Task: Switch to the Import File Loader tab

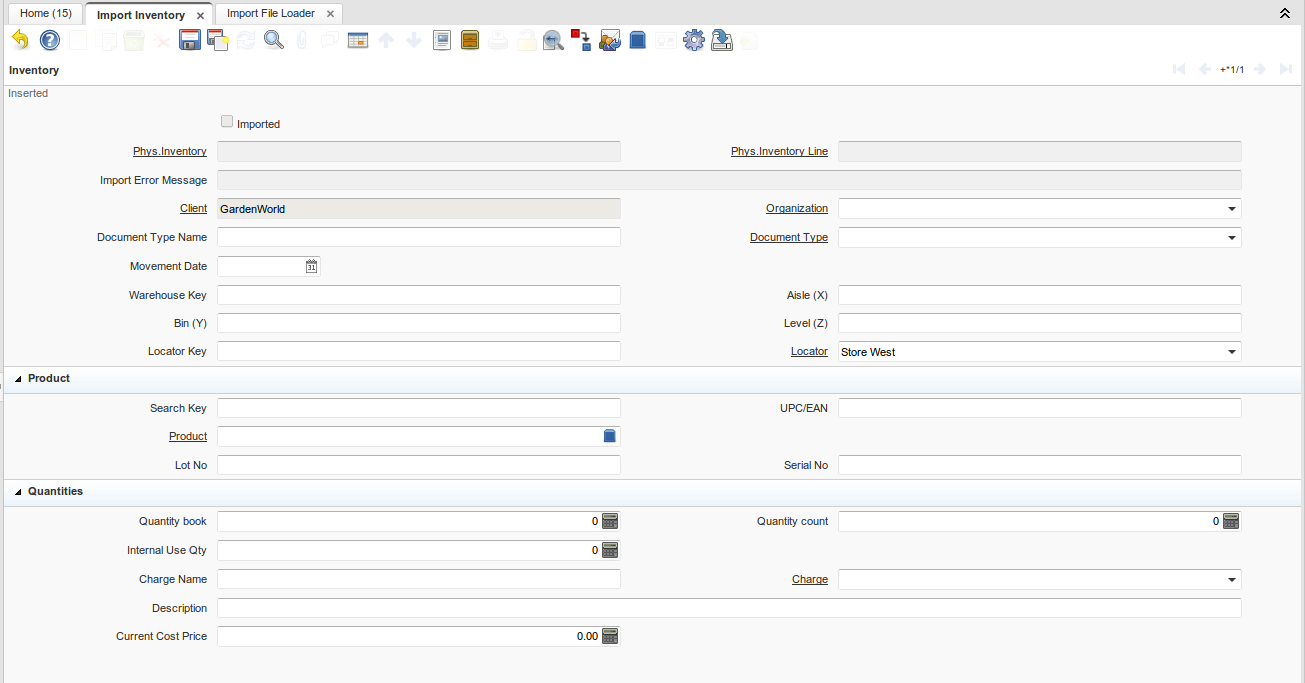Action: (x=271, y=14)
